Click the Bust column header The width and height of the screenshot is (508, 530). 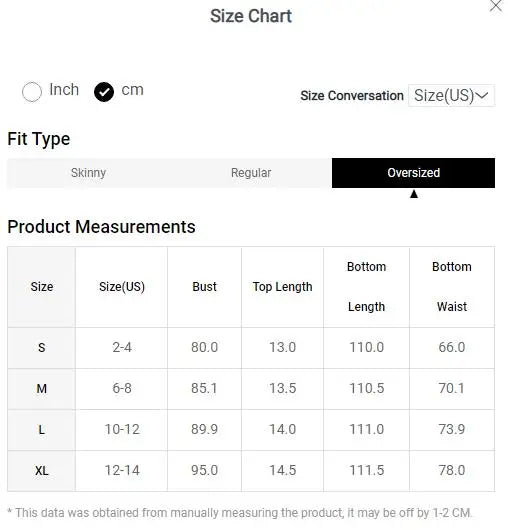pyautogui.click(x=204, y=287)
